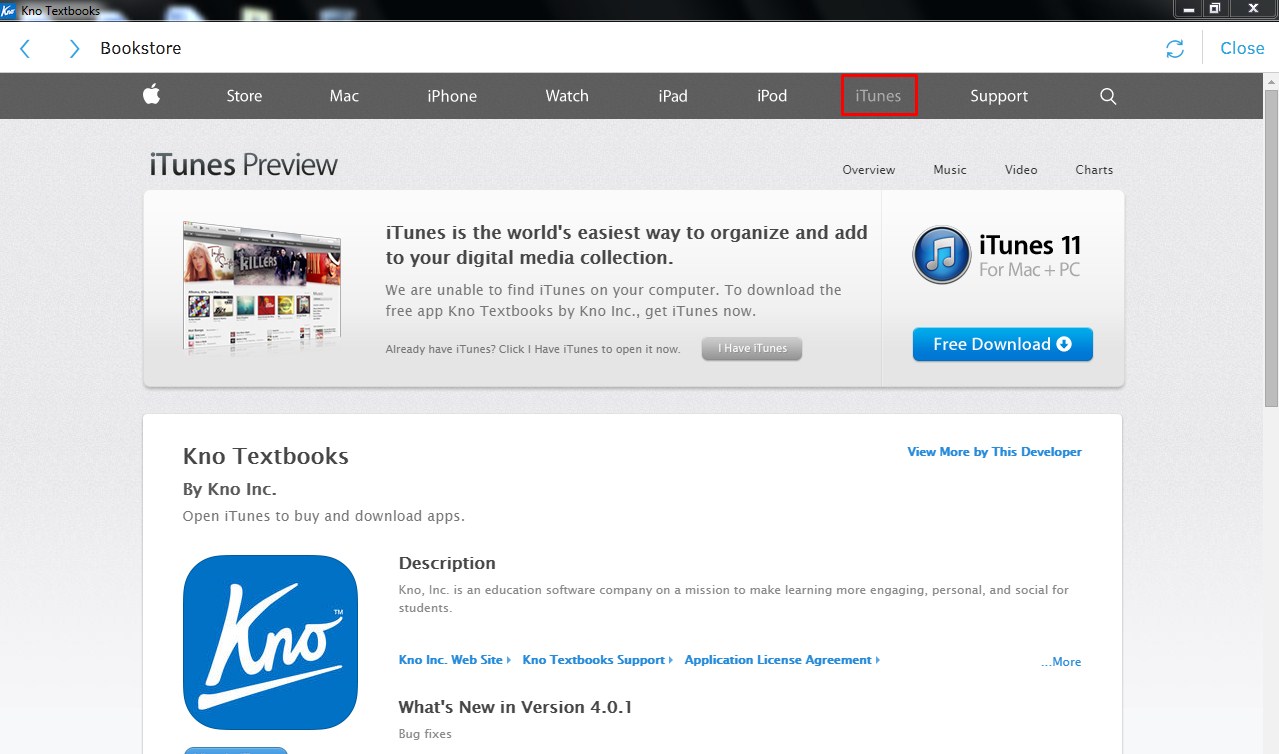Click the blue iTunes 11 music note icon
This screenshot has height=754, width=1279.
(x=941, y=255)
